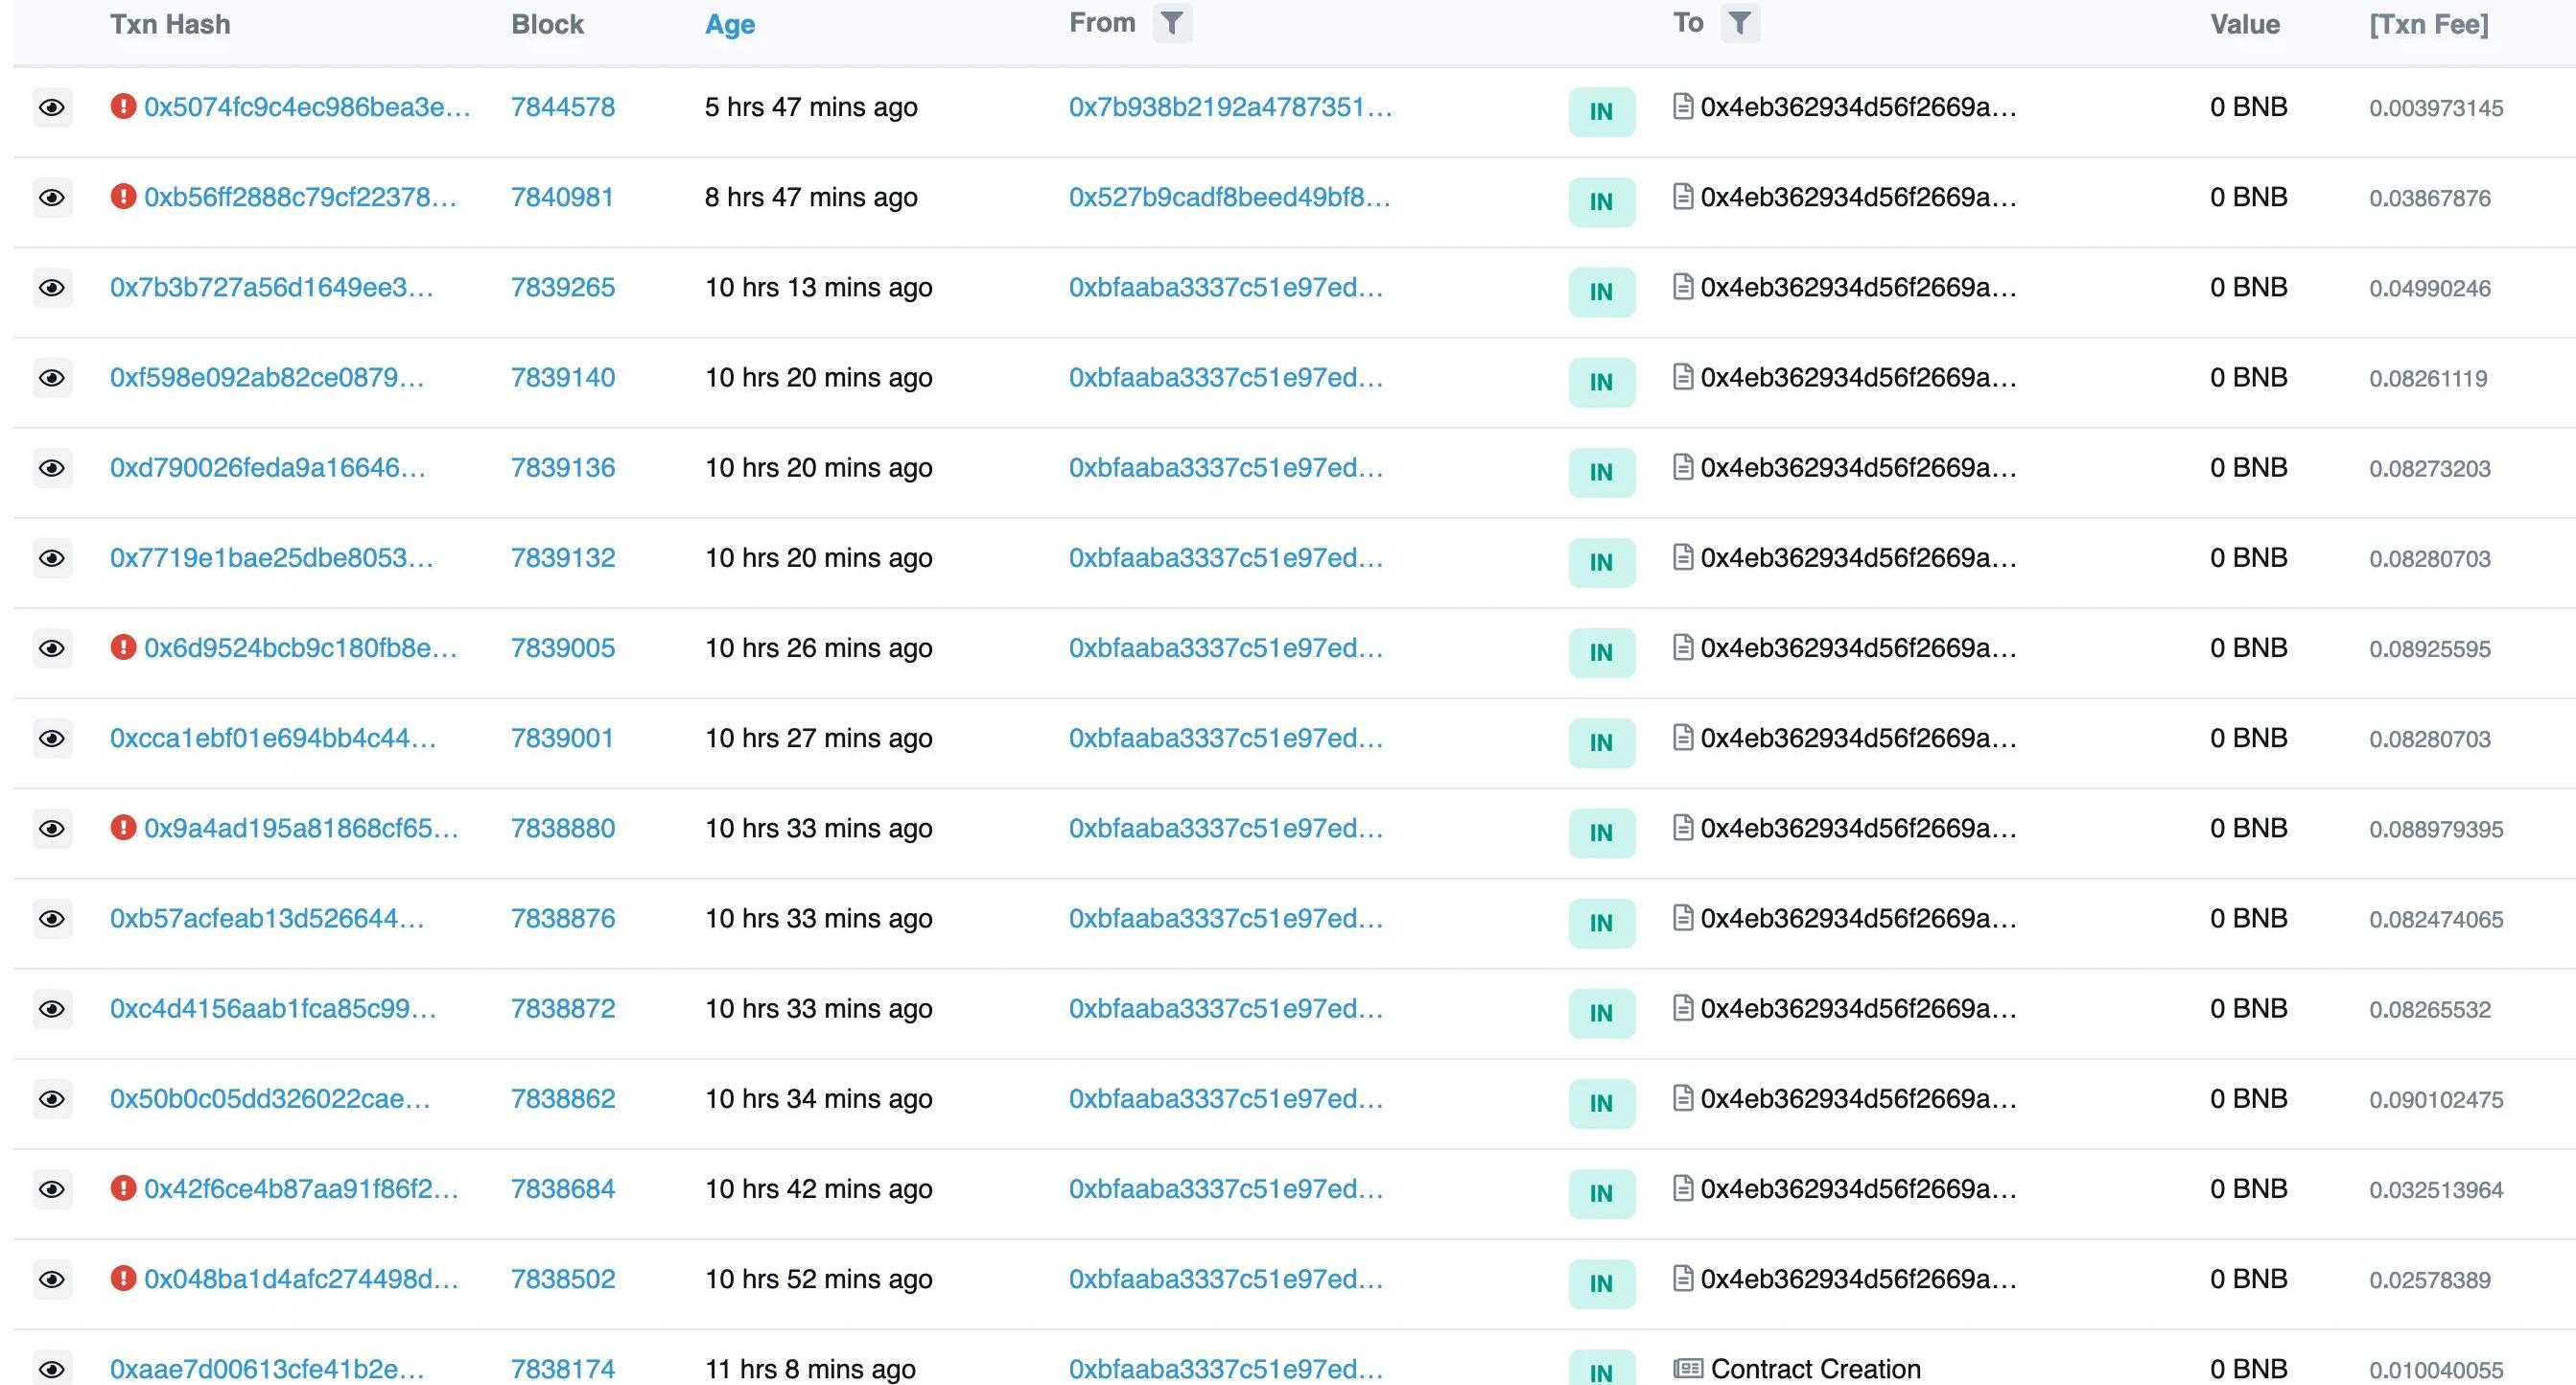Click eye preview for transaction 0xcca1ebf01e694bb4c44
The height and width of the screenshot is (1385, 2576).
52,739
